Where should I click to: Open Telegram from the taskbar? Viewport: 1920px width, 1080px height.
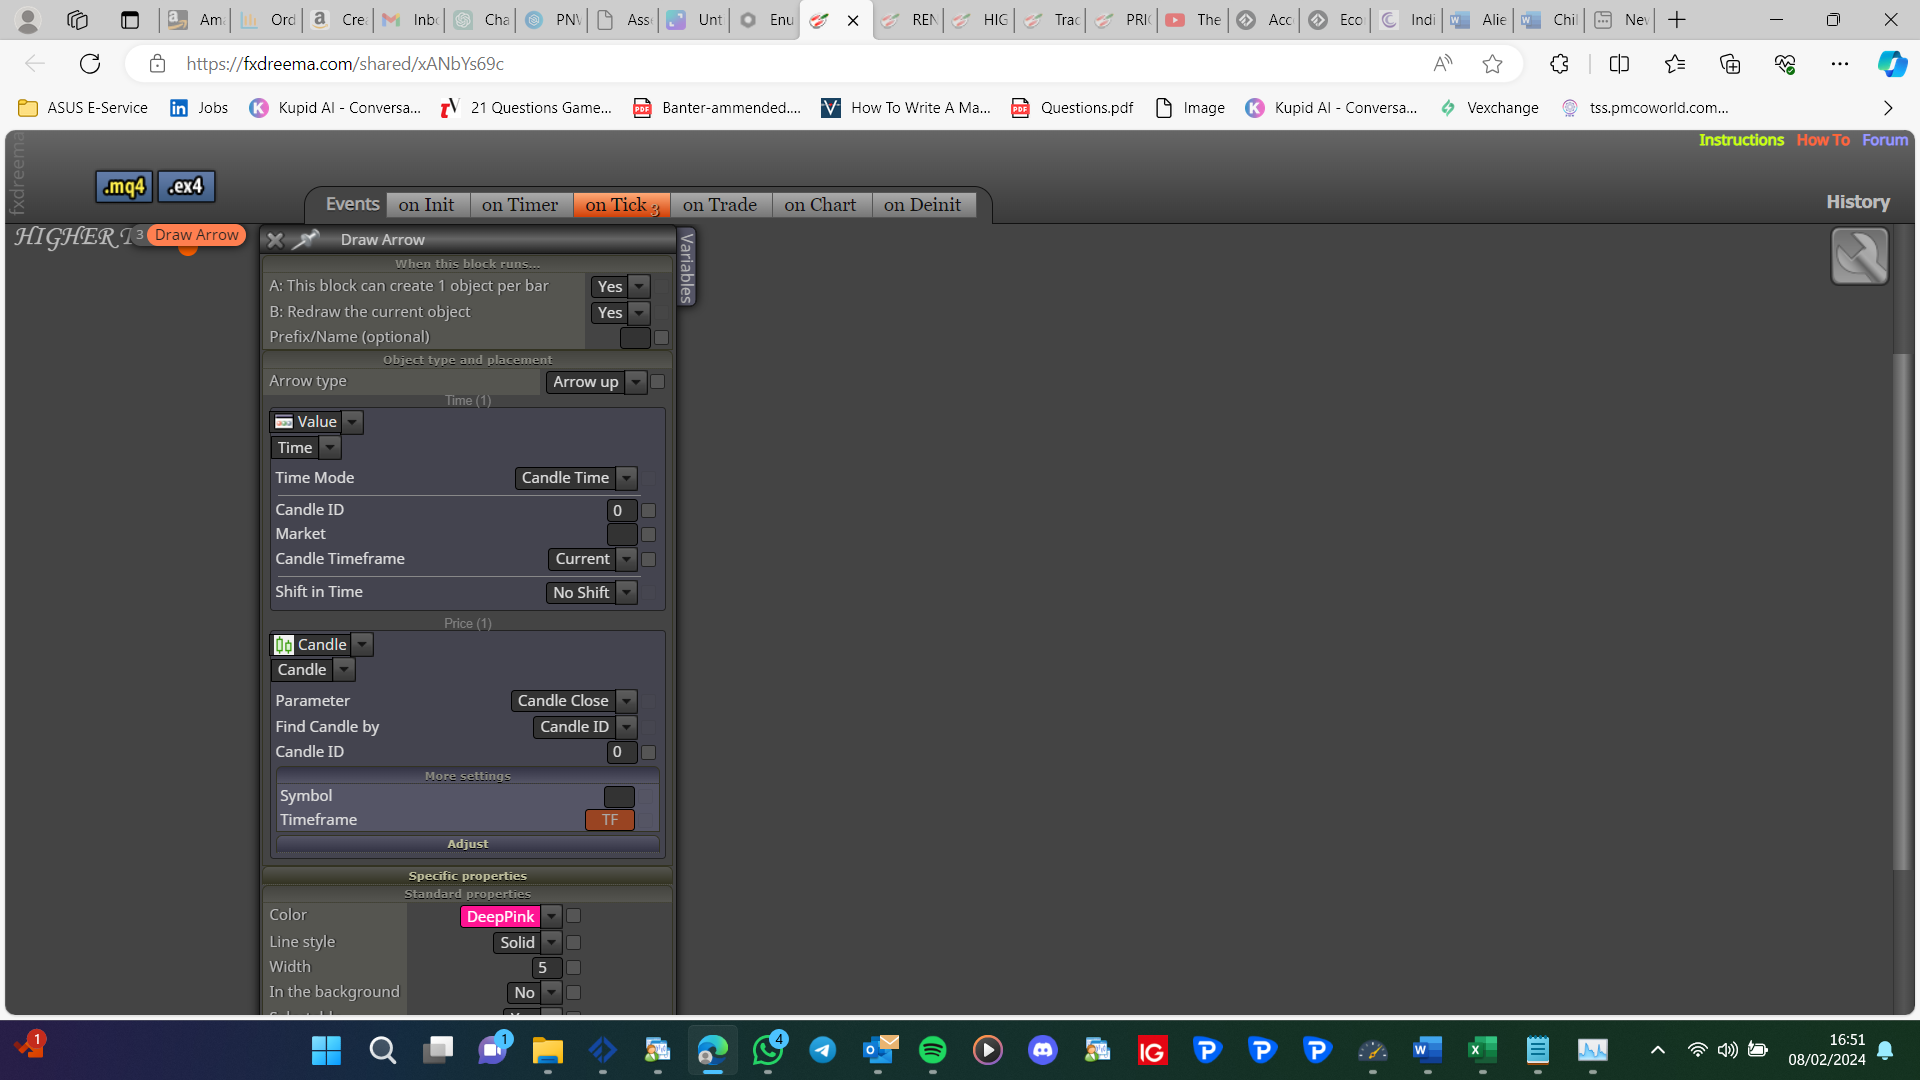point(822,1050)
